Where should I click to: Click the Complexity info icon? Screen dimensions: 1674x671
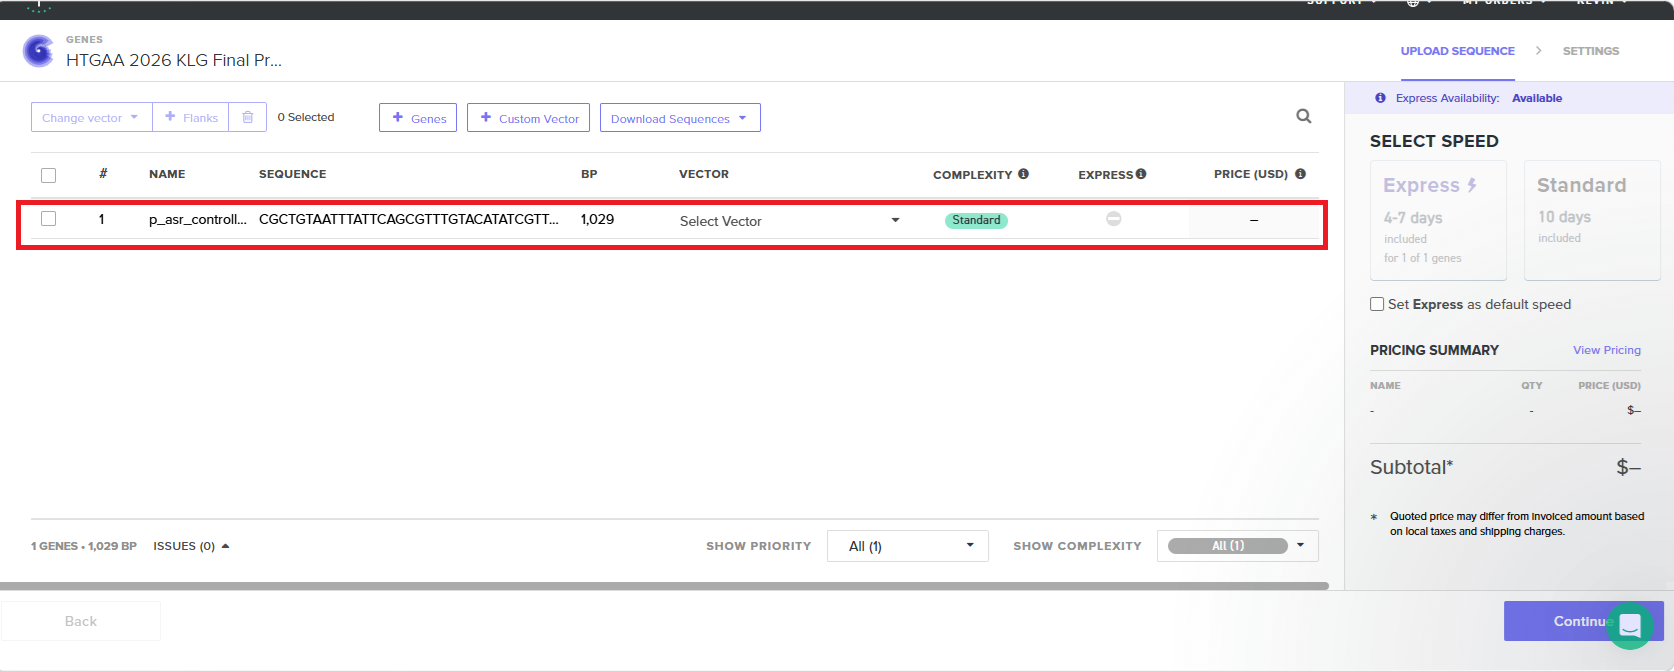1023,174
